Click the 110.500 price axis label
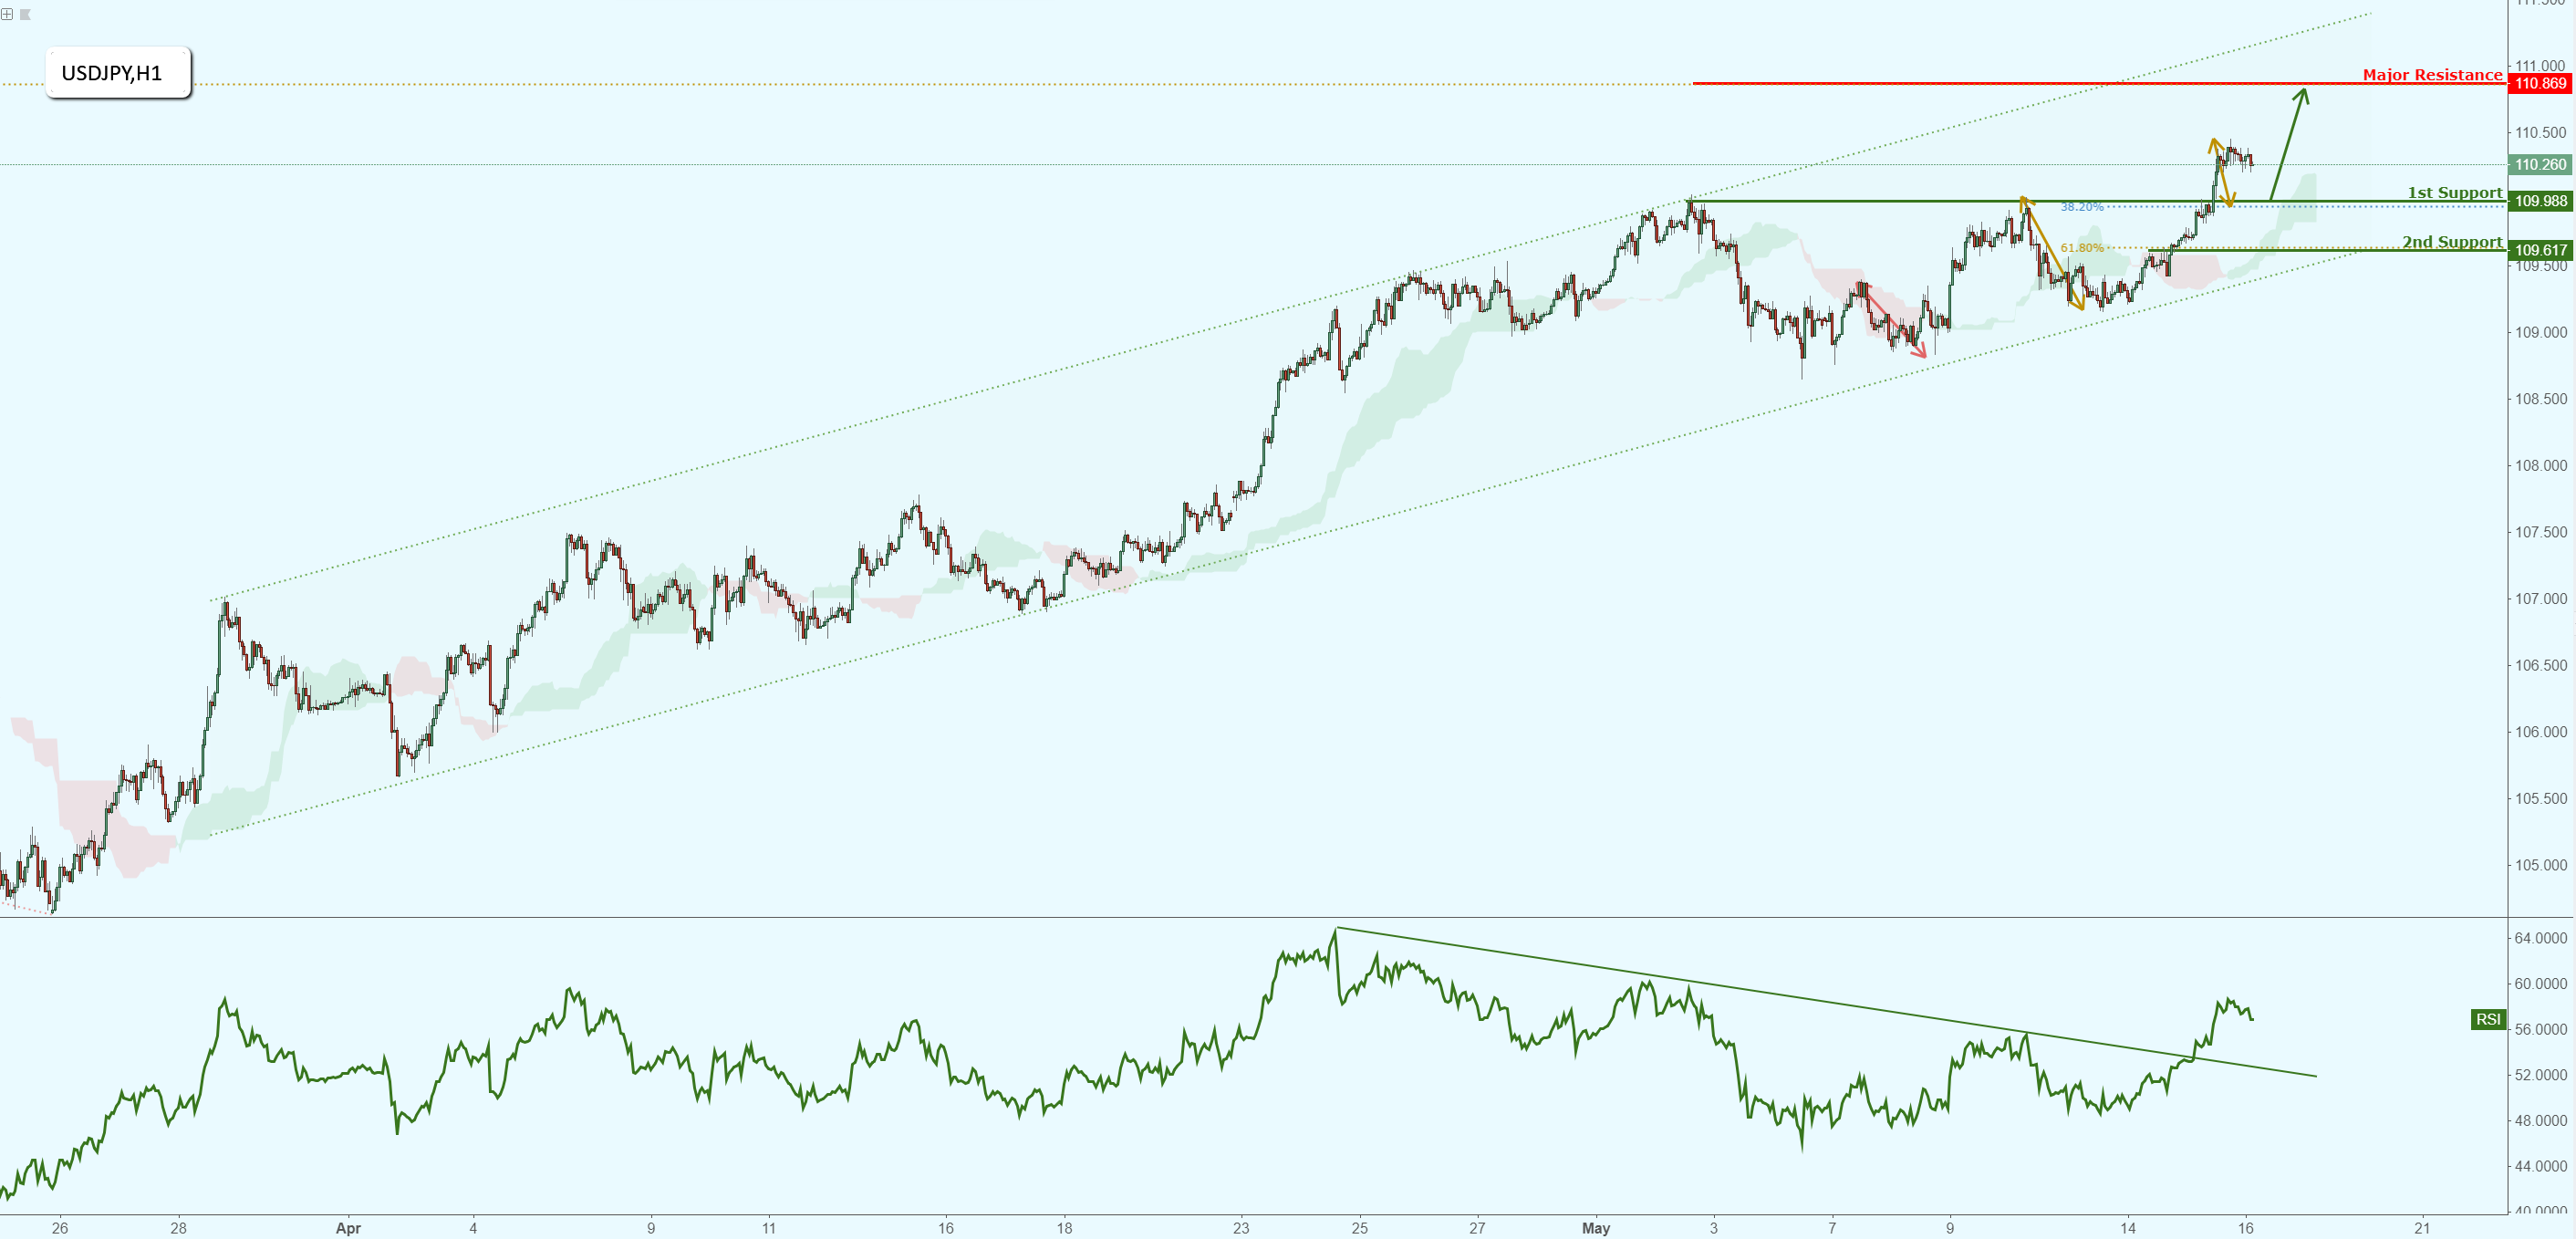Viewport: 2576px width, 1239px height. pyautogui.click(x=2541, y=132)
